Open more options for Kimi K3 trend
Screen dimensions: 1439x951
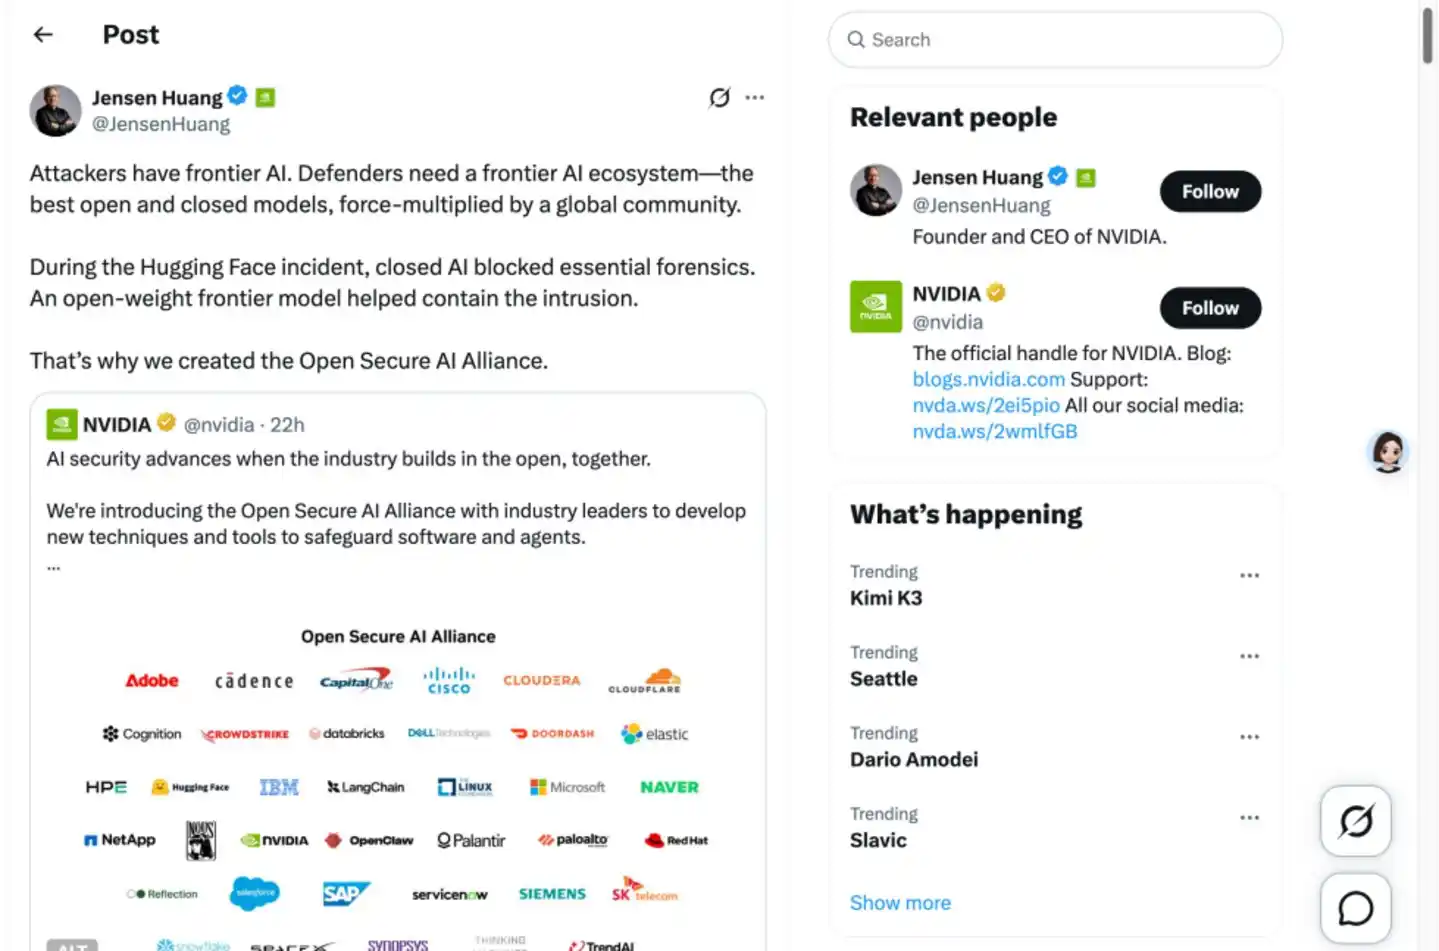(x=1249, y=575)
